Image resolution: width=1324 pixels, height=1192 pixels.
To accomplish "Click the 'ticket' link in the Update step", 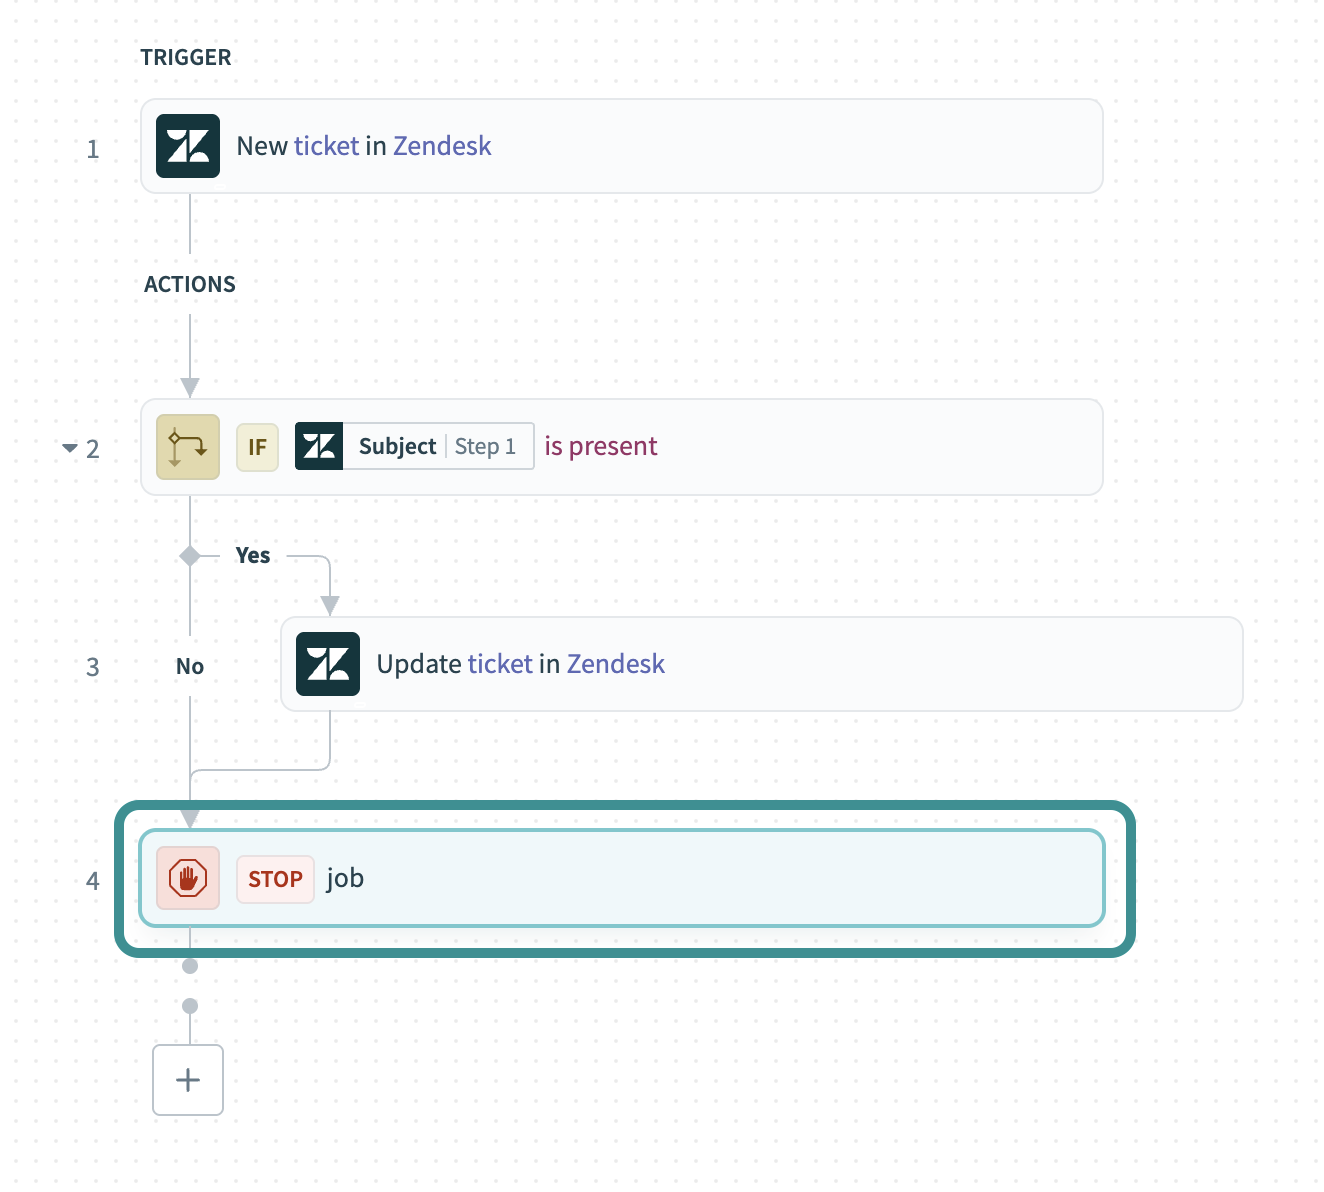I will [x=500, y=664].
